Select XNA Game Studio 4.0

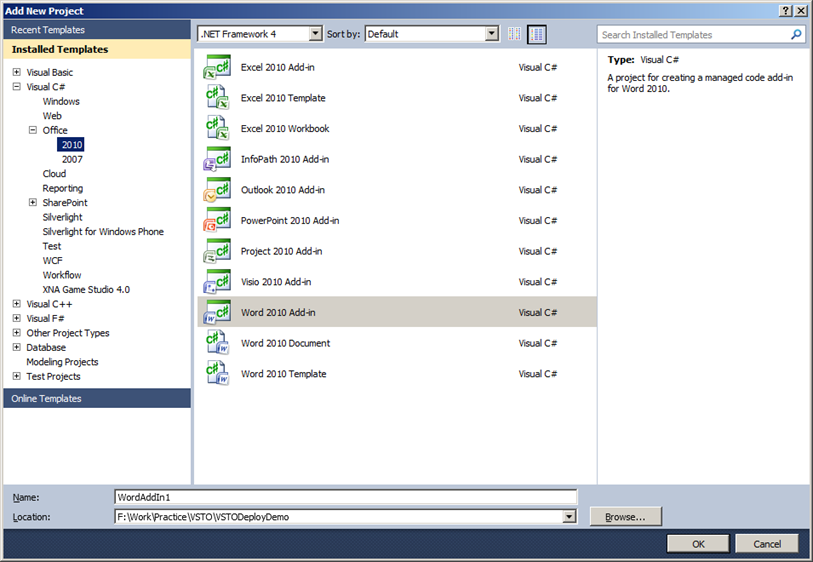86,290
